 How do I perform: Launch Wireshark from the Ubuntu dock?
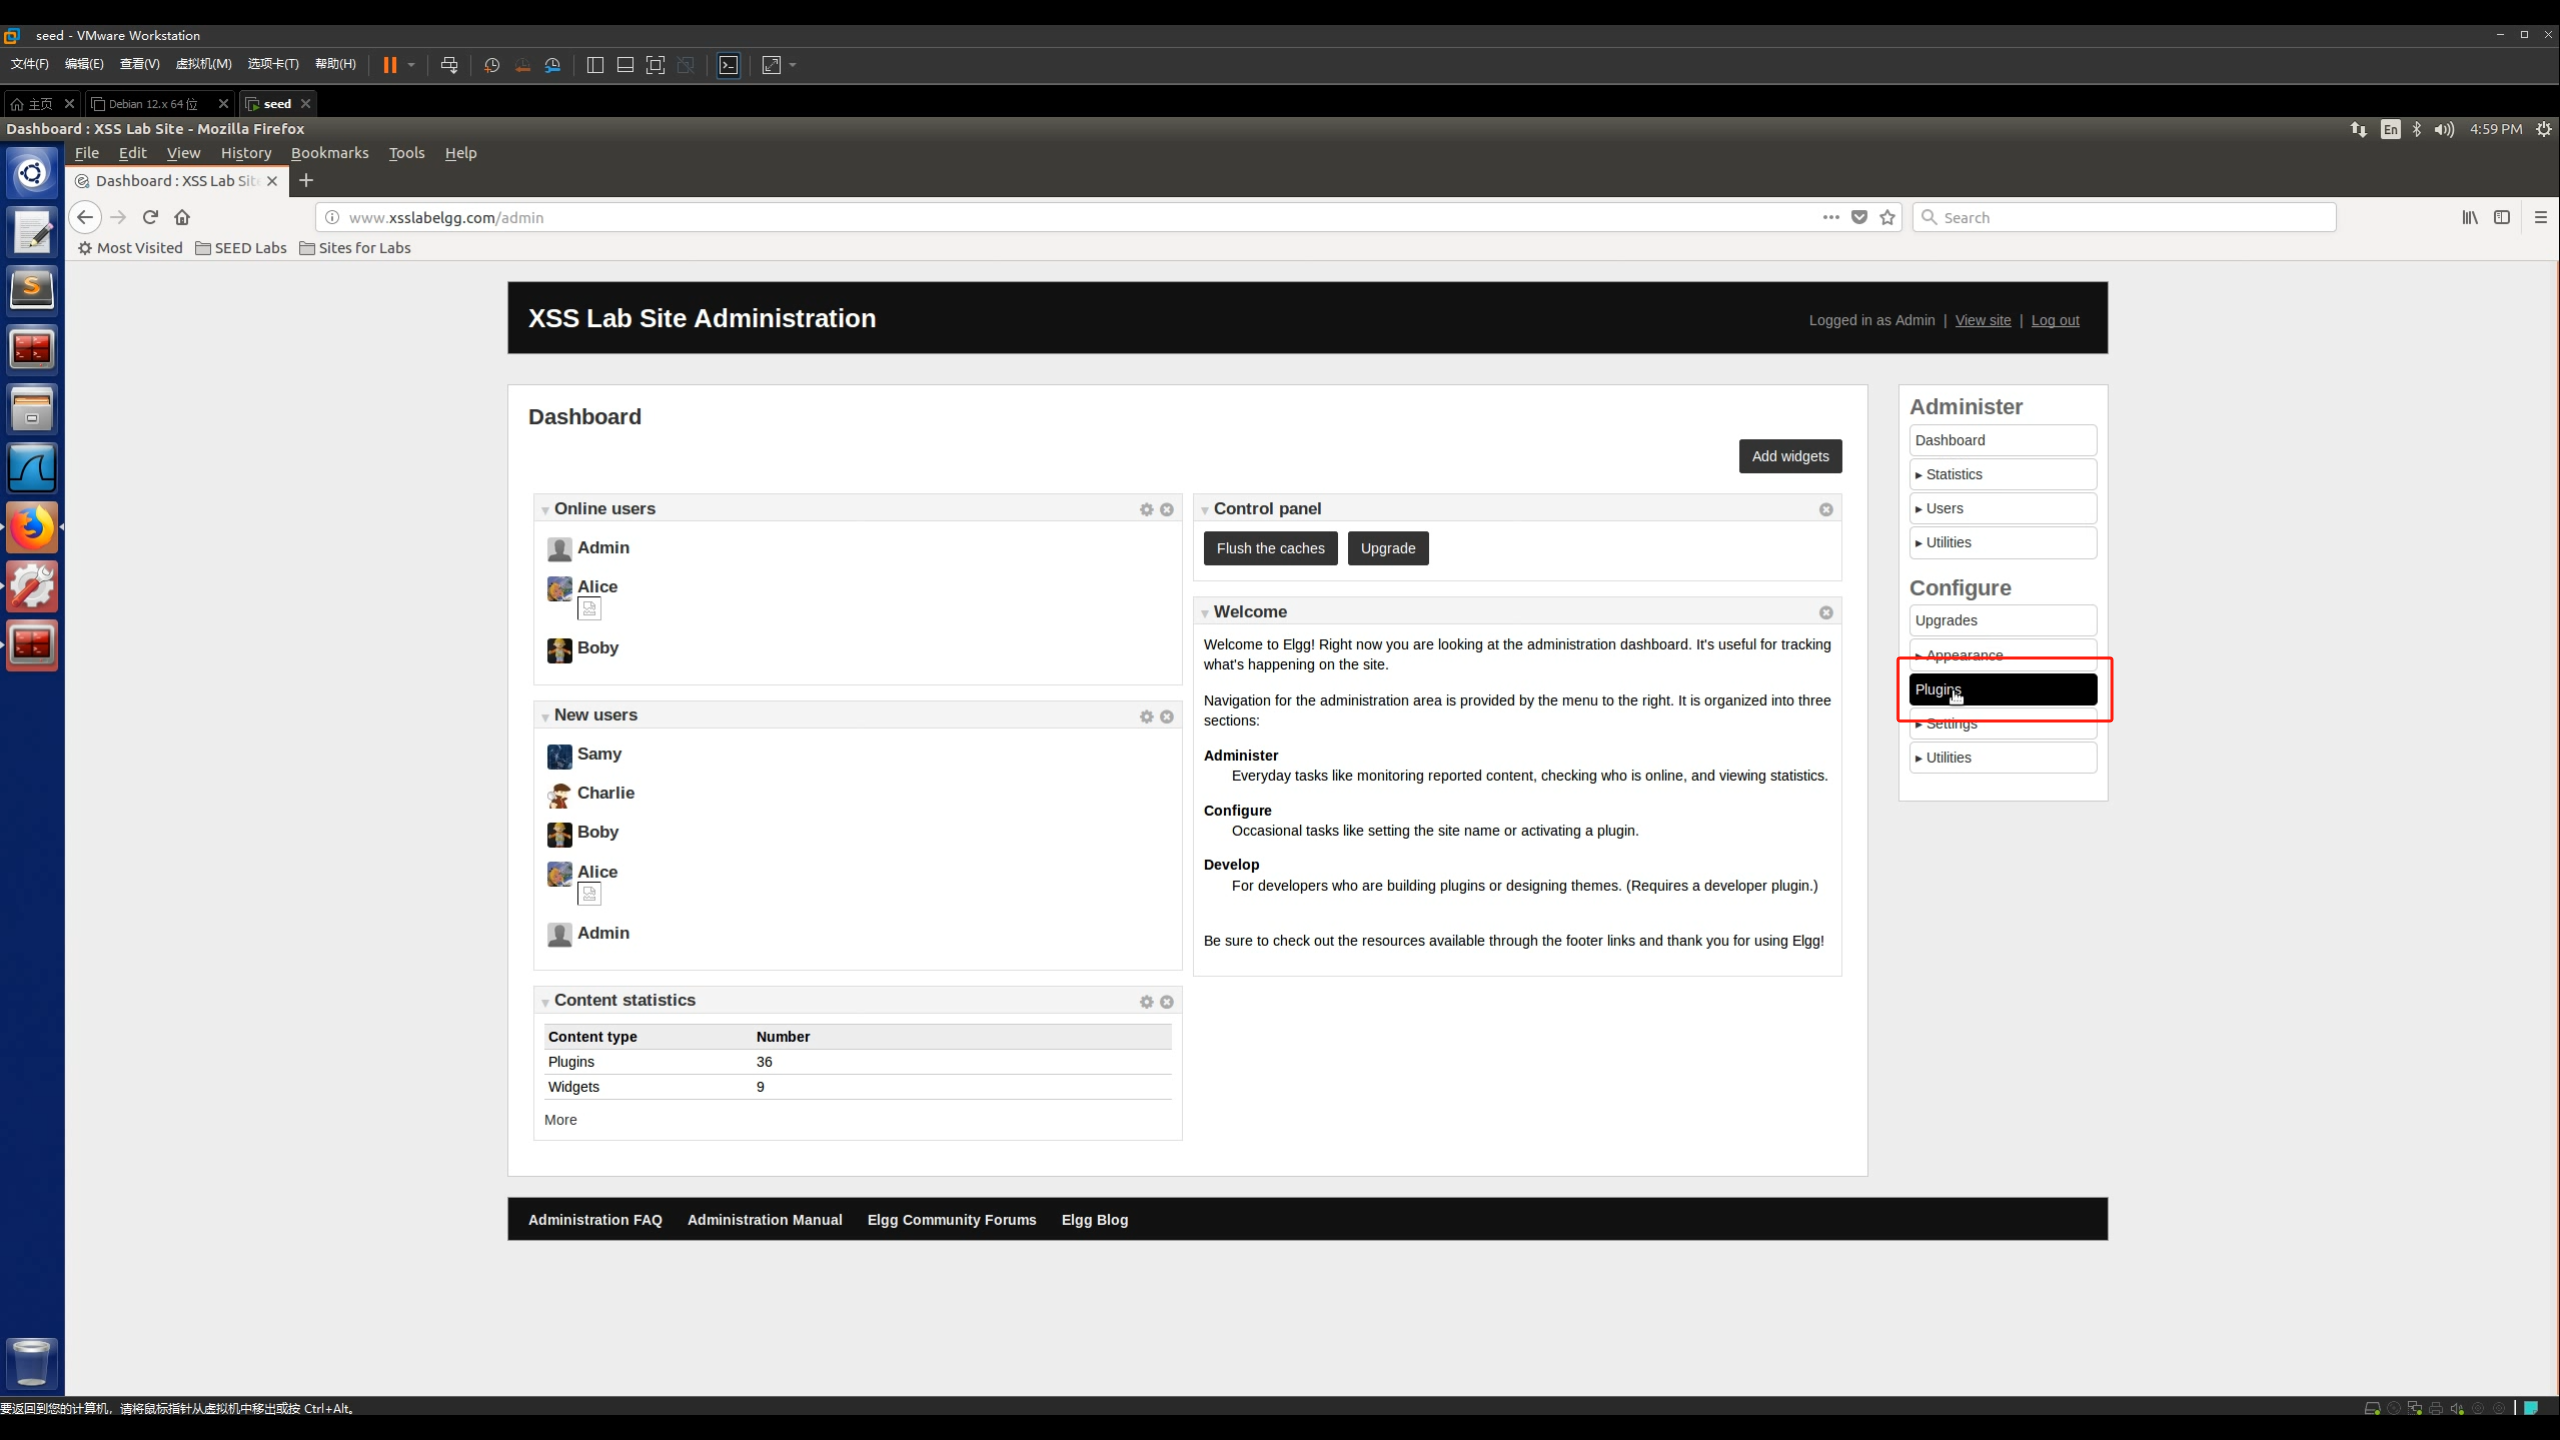[x=32, y=468]
